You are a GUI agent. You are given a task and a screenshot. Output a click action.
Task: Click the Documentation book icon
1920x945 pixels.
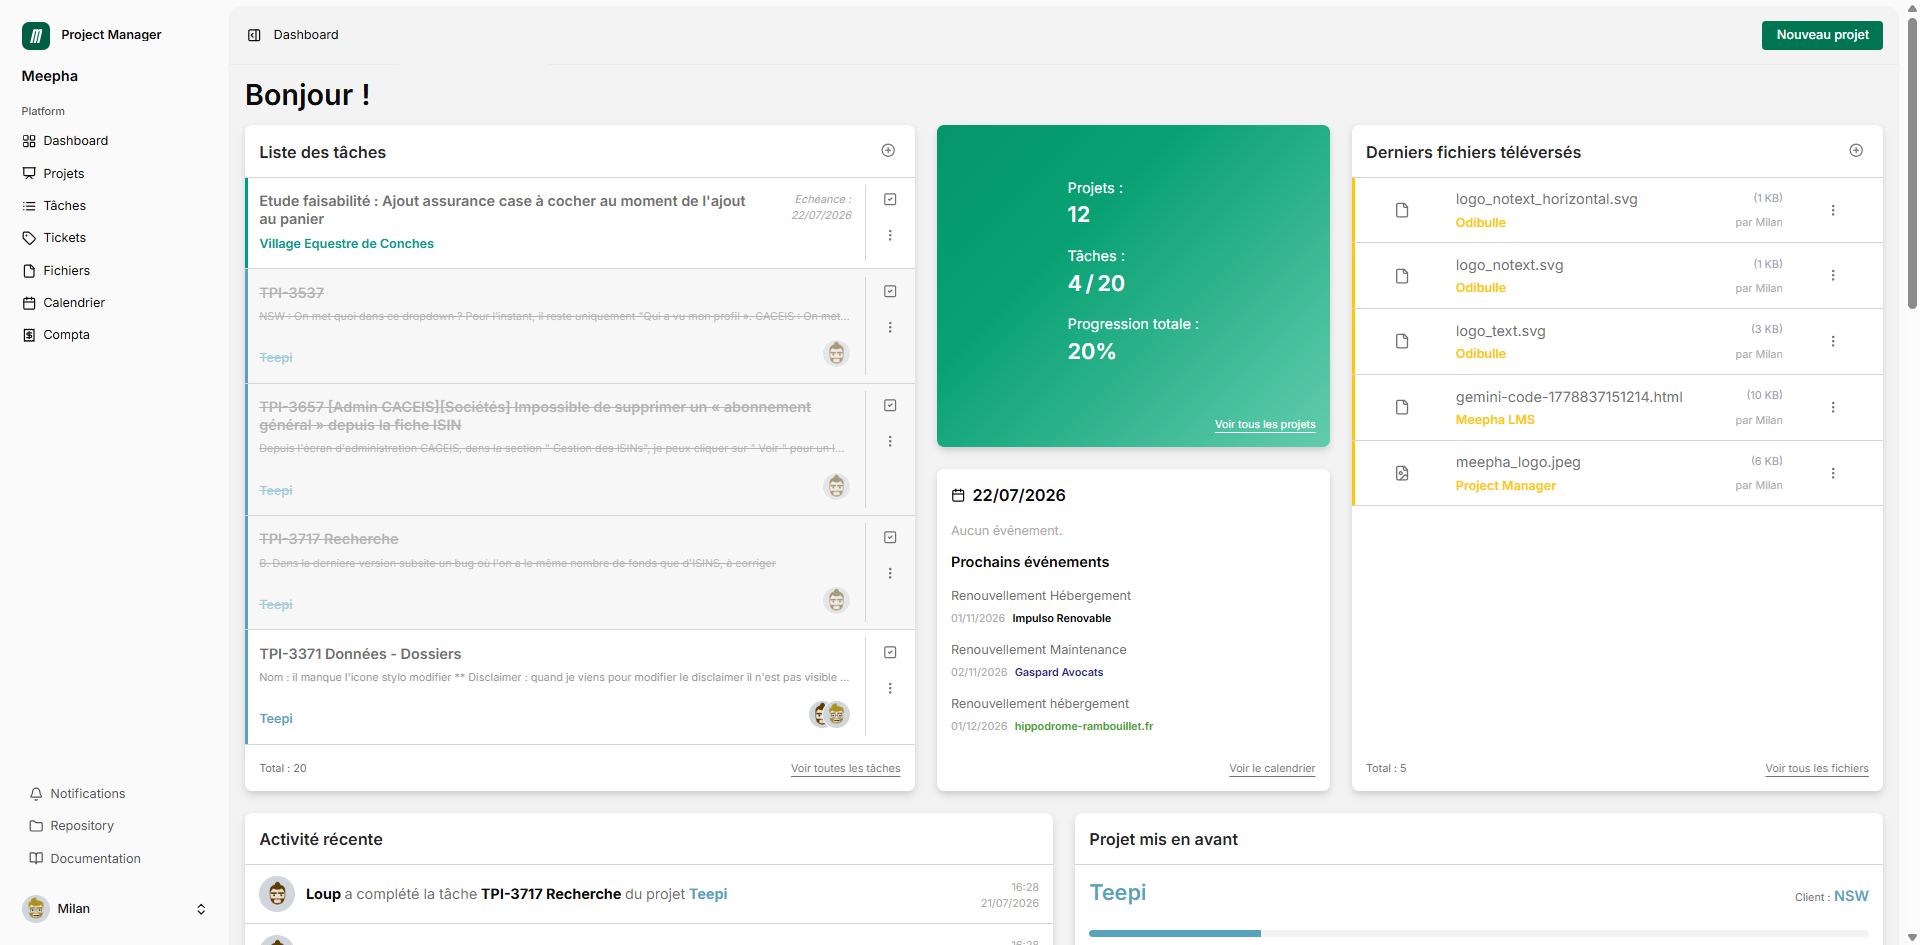click(x=36, y=858)
